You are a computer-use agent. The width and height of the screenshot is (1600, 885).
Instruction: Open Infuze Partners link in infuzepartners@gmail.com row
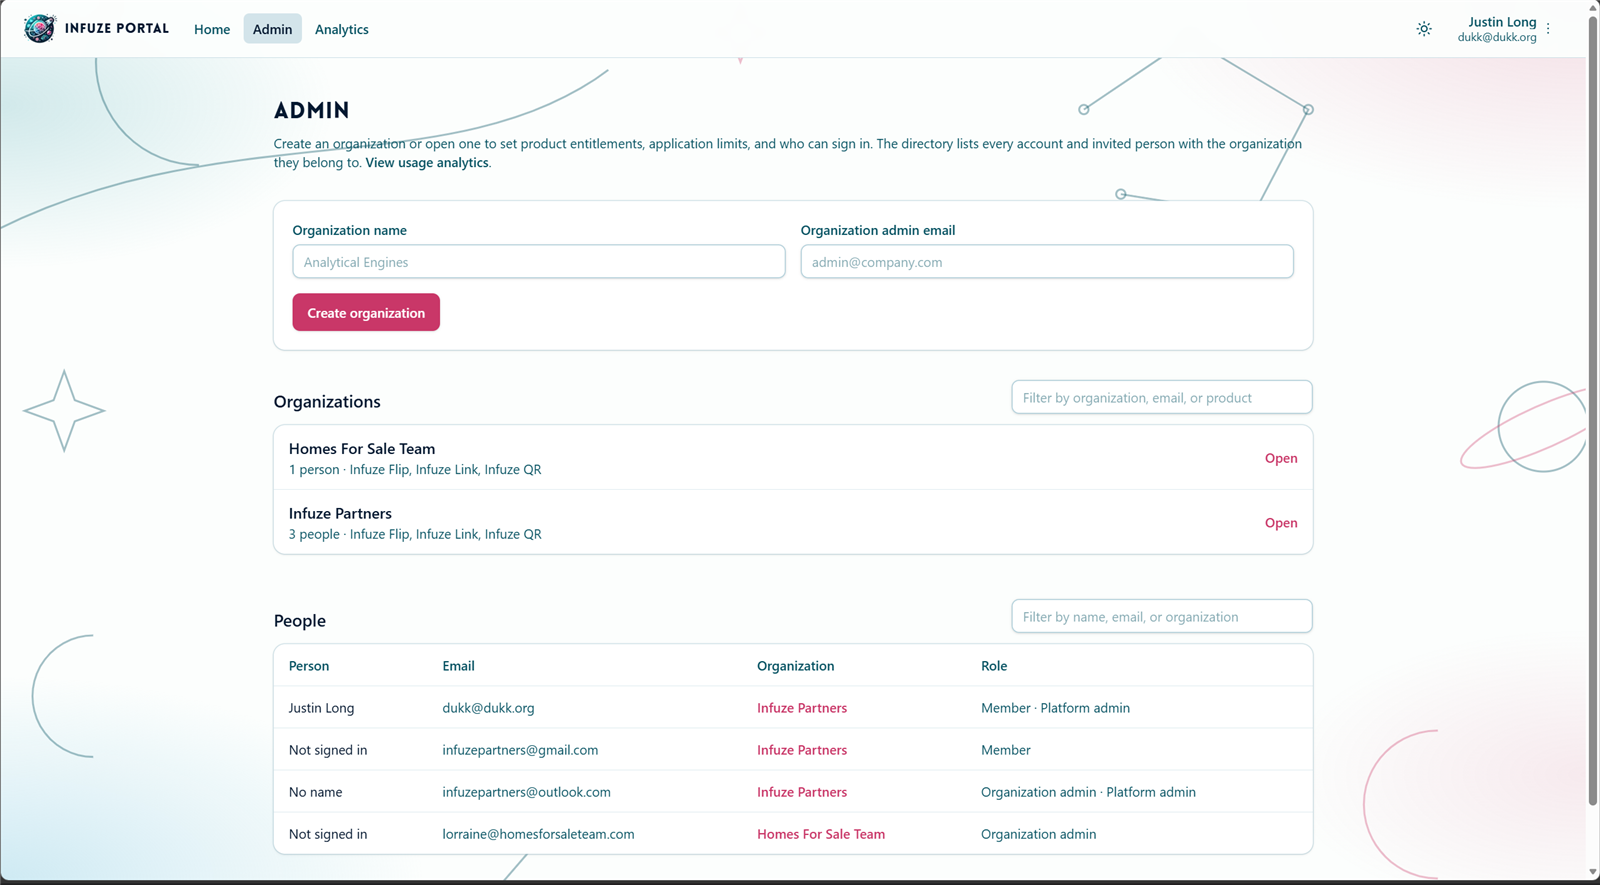(x=802, y=750)
